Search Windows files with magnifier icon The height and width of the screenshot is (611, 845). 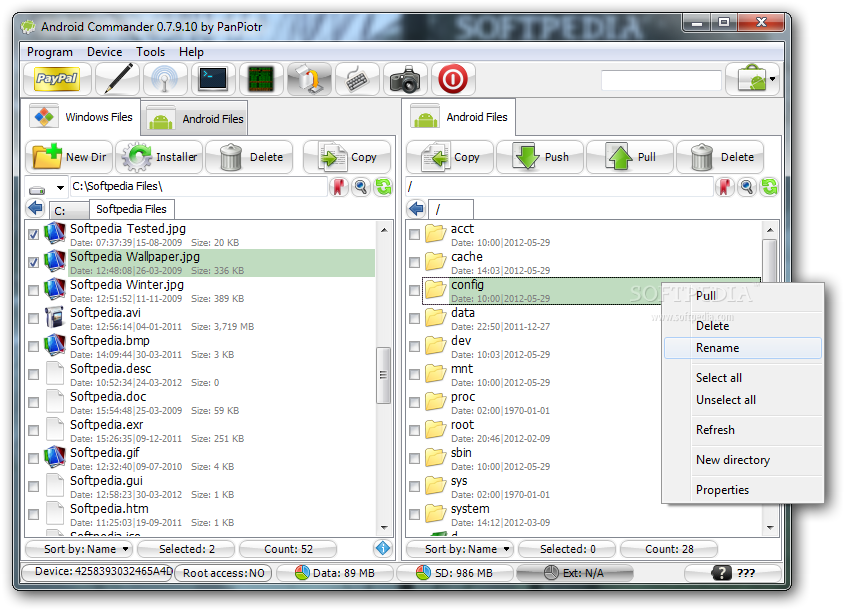[361, 187]
